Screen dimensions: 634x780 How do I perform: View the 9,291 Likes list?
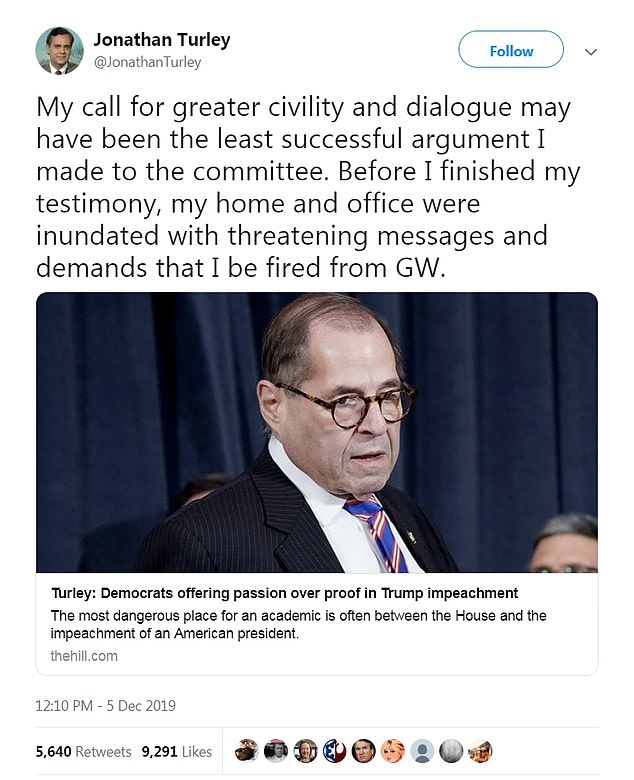(x=176, y=751)
